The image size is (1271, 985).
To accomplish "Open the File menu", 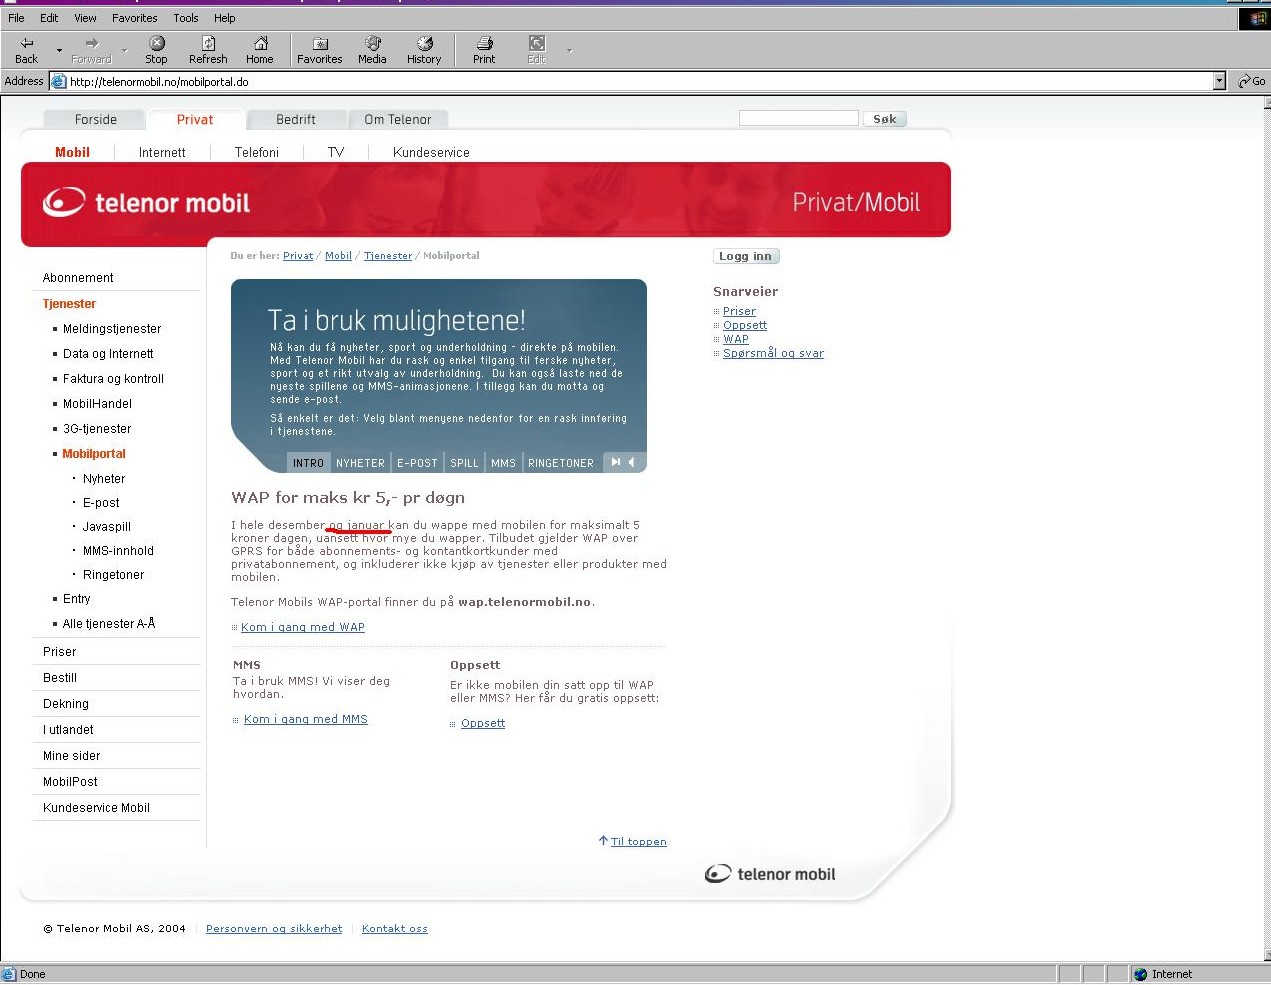I will tap(16, 18).
